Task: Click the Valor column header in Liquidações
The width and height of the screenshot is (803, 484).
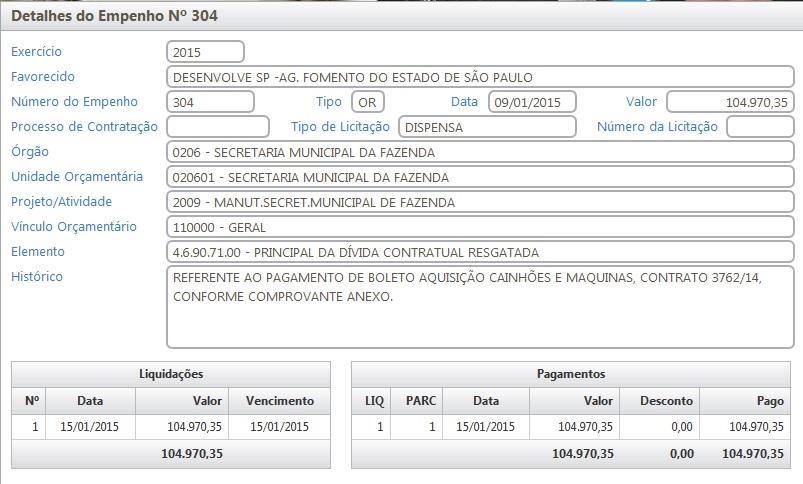Action: point(182,401)
